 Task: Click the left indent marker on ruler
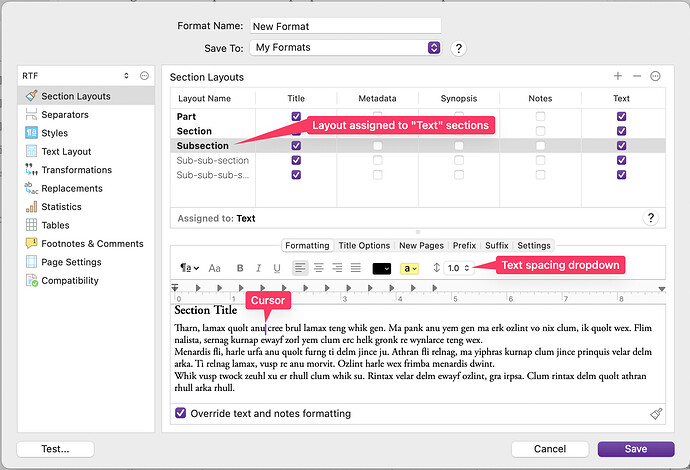tap(175, 288)
